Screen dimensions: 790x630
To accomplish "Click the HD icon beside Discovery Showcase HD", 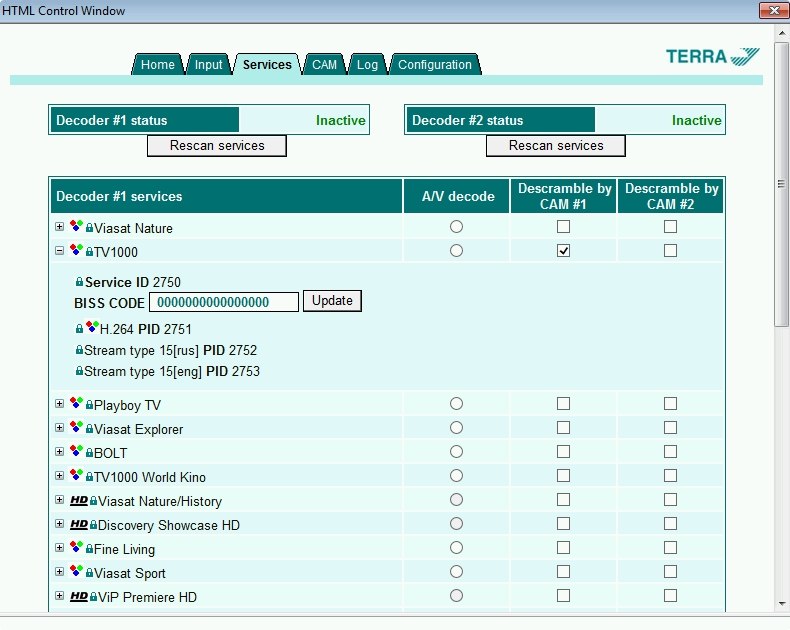I will (79, 524).
